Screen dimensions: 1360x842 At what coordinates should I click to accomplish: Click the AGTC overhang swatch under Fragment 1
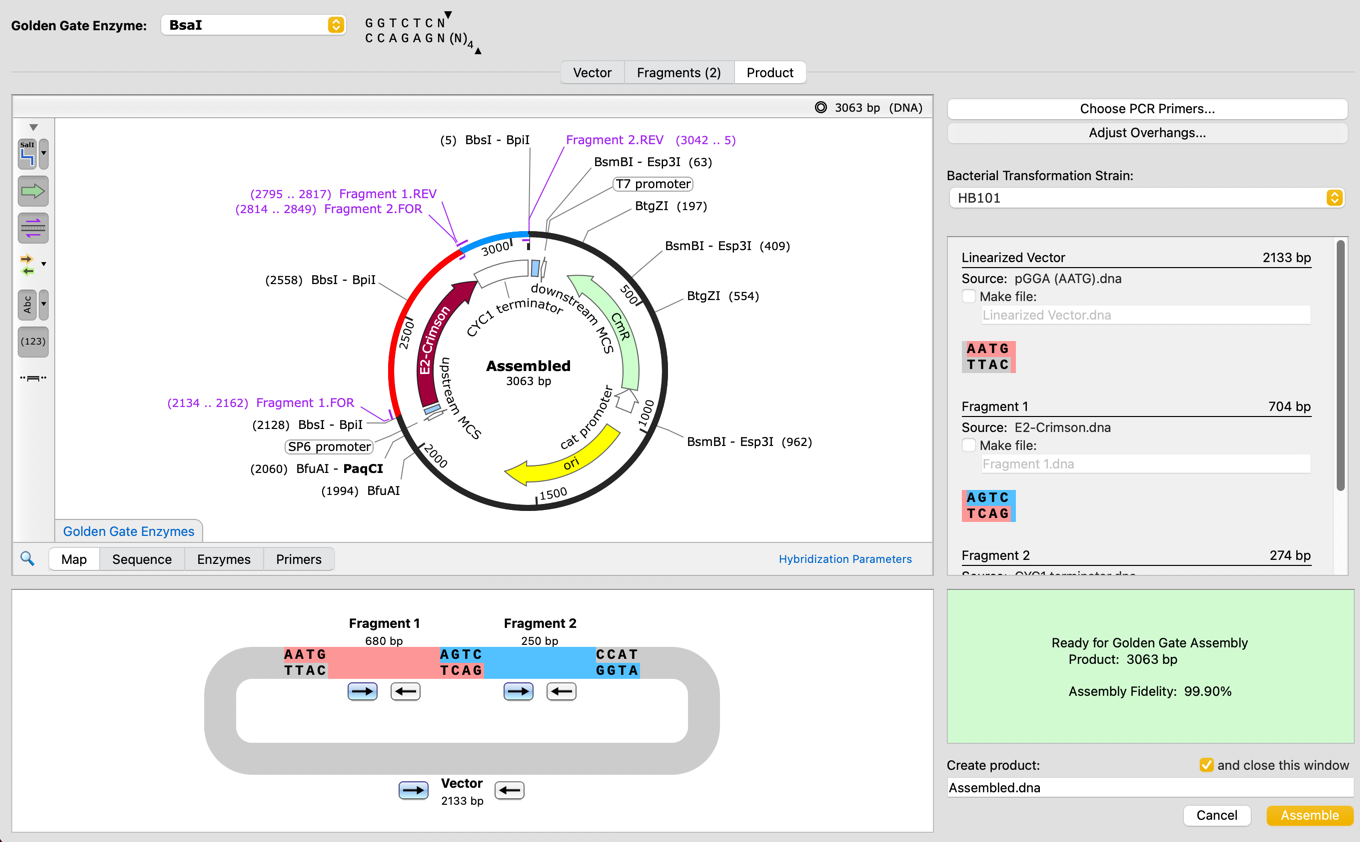coord(989,506)
